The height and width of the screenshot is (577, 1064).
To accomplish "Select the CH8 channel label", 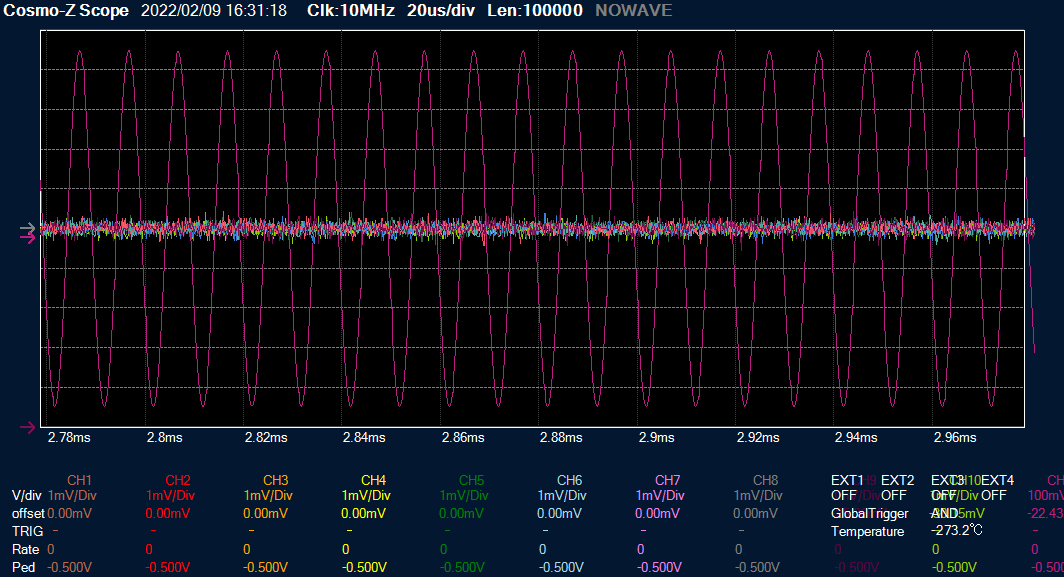I will pos(765,480).
